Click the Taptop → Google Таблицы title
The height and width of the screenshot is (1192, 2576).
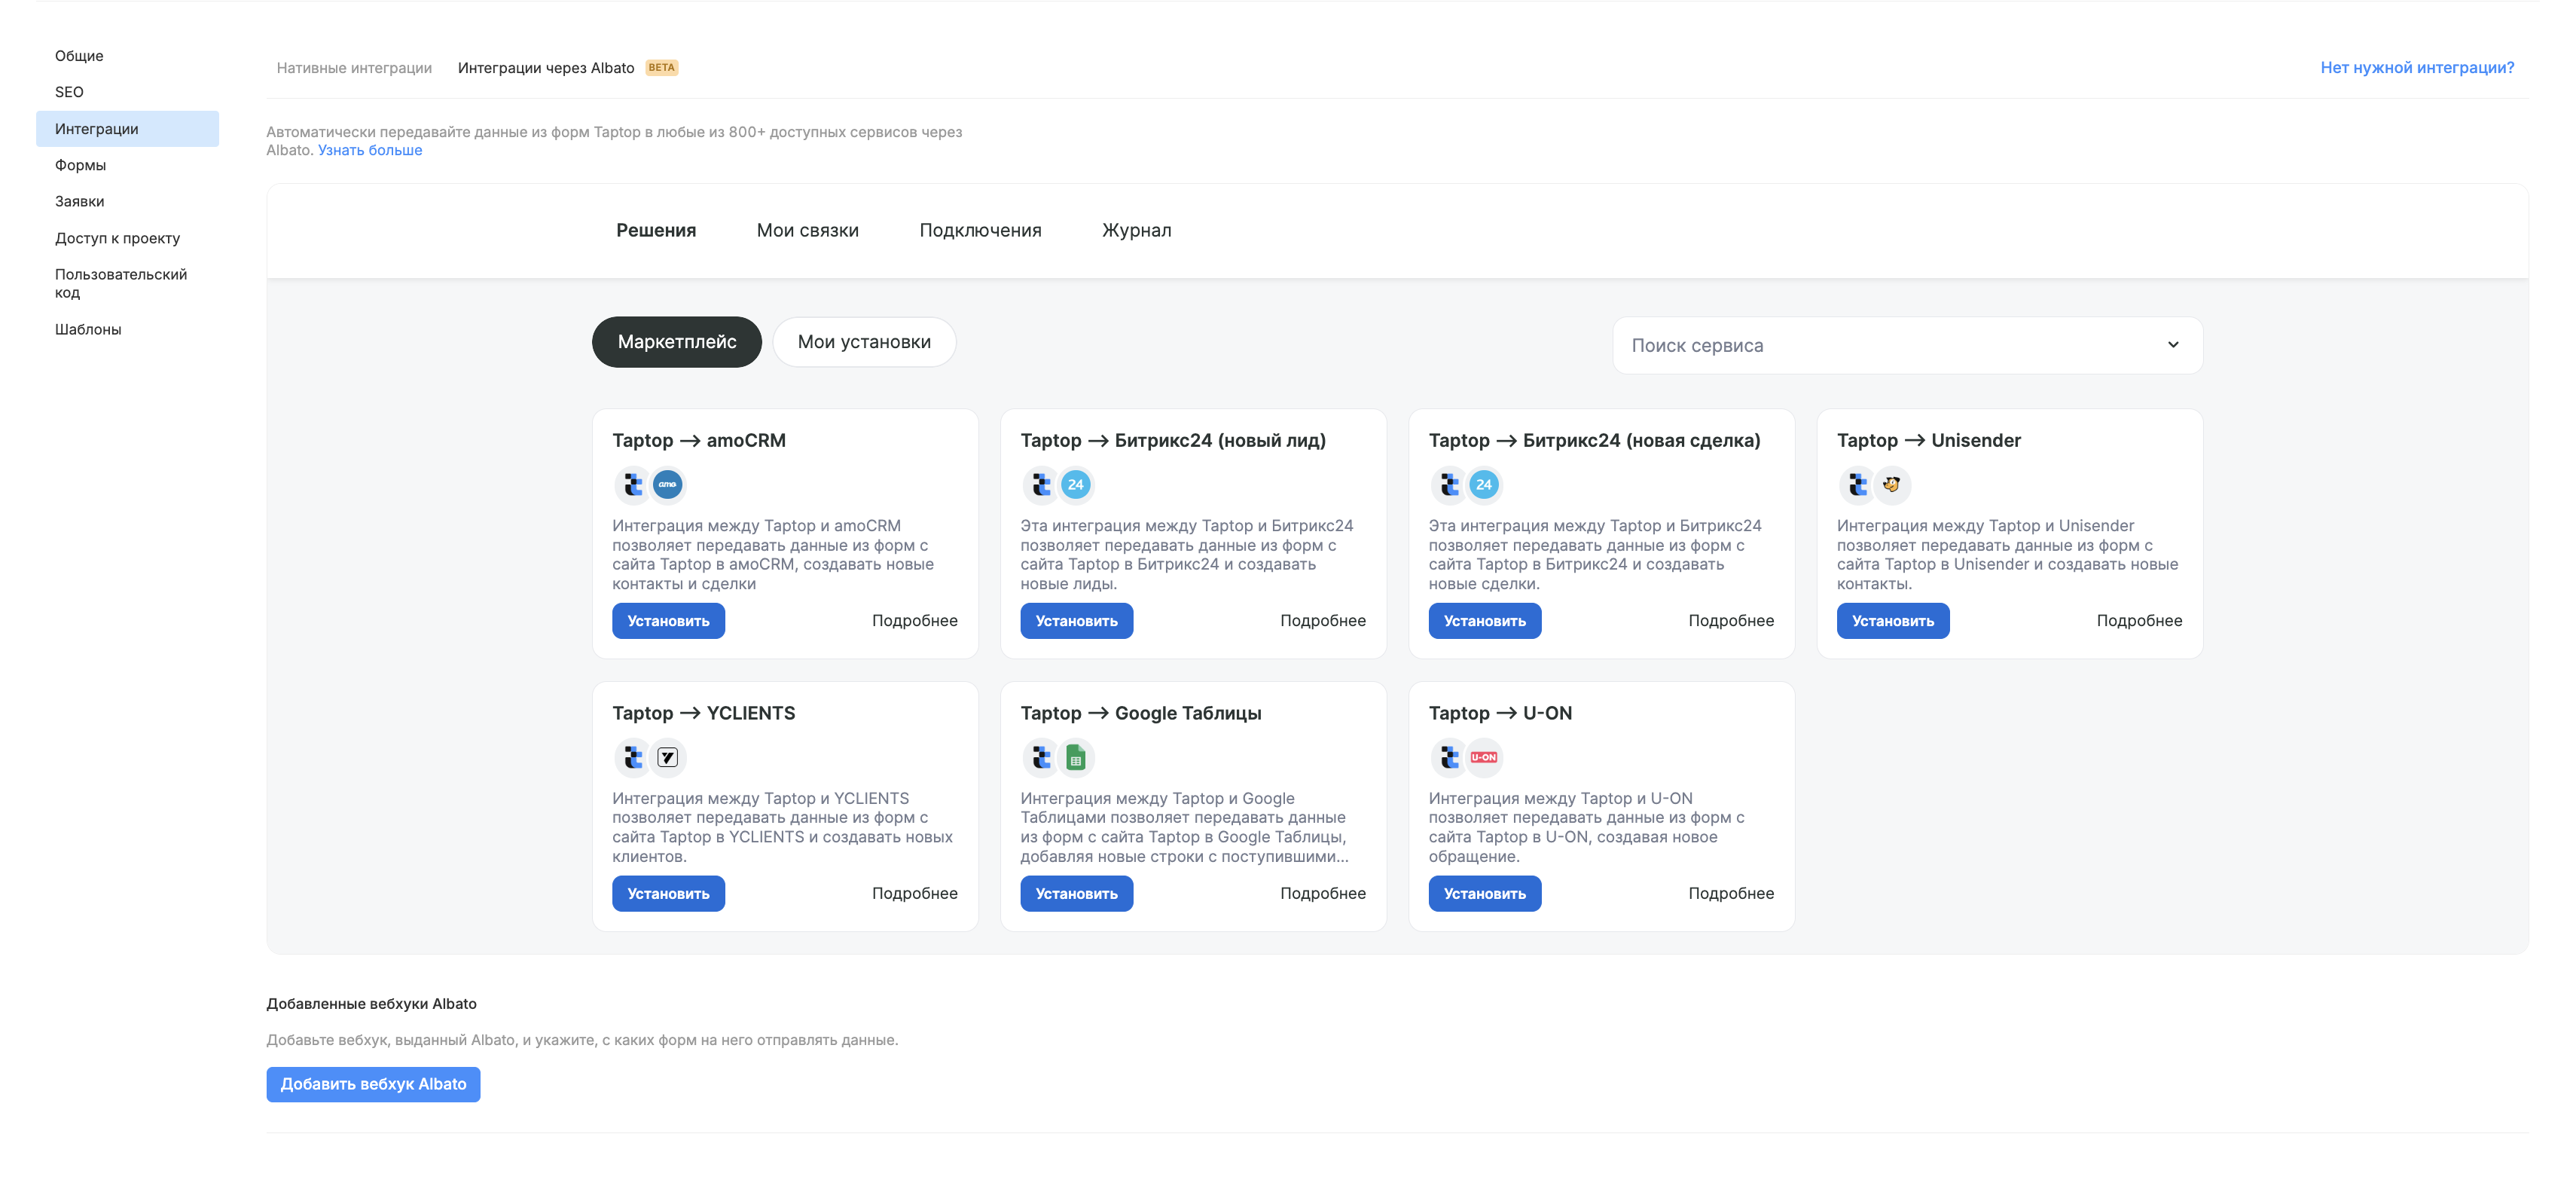pos(1140,714)
